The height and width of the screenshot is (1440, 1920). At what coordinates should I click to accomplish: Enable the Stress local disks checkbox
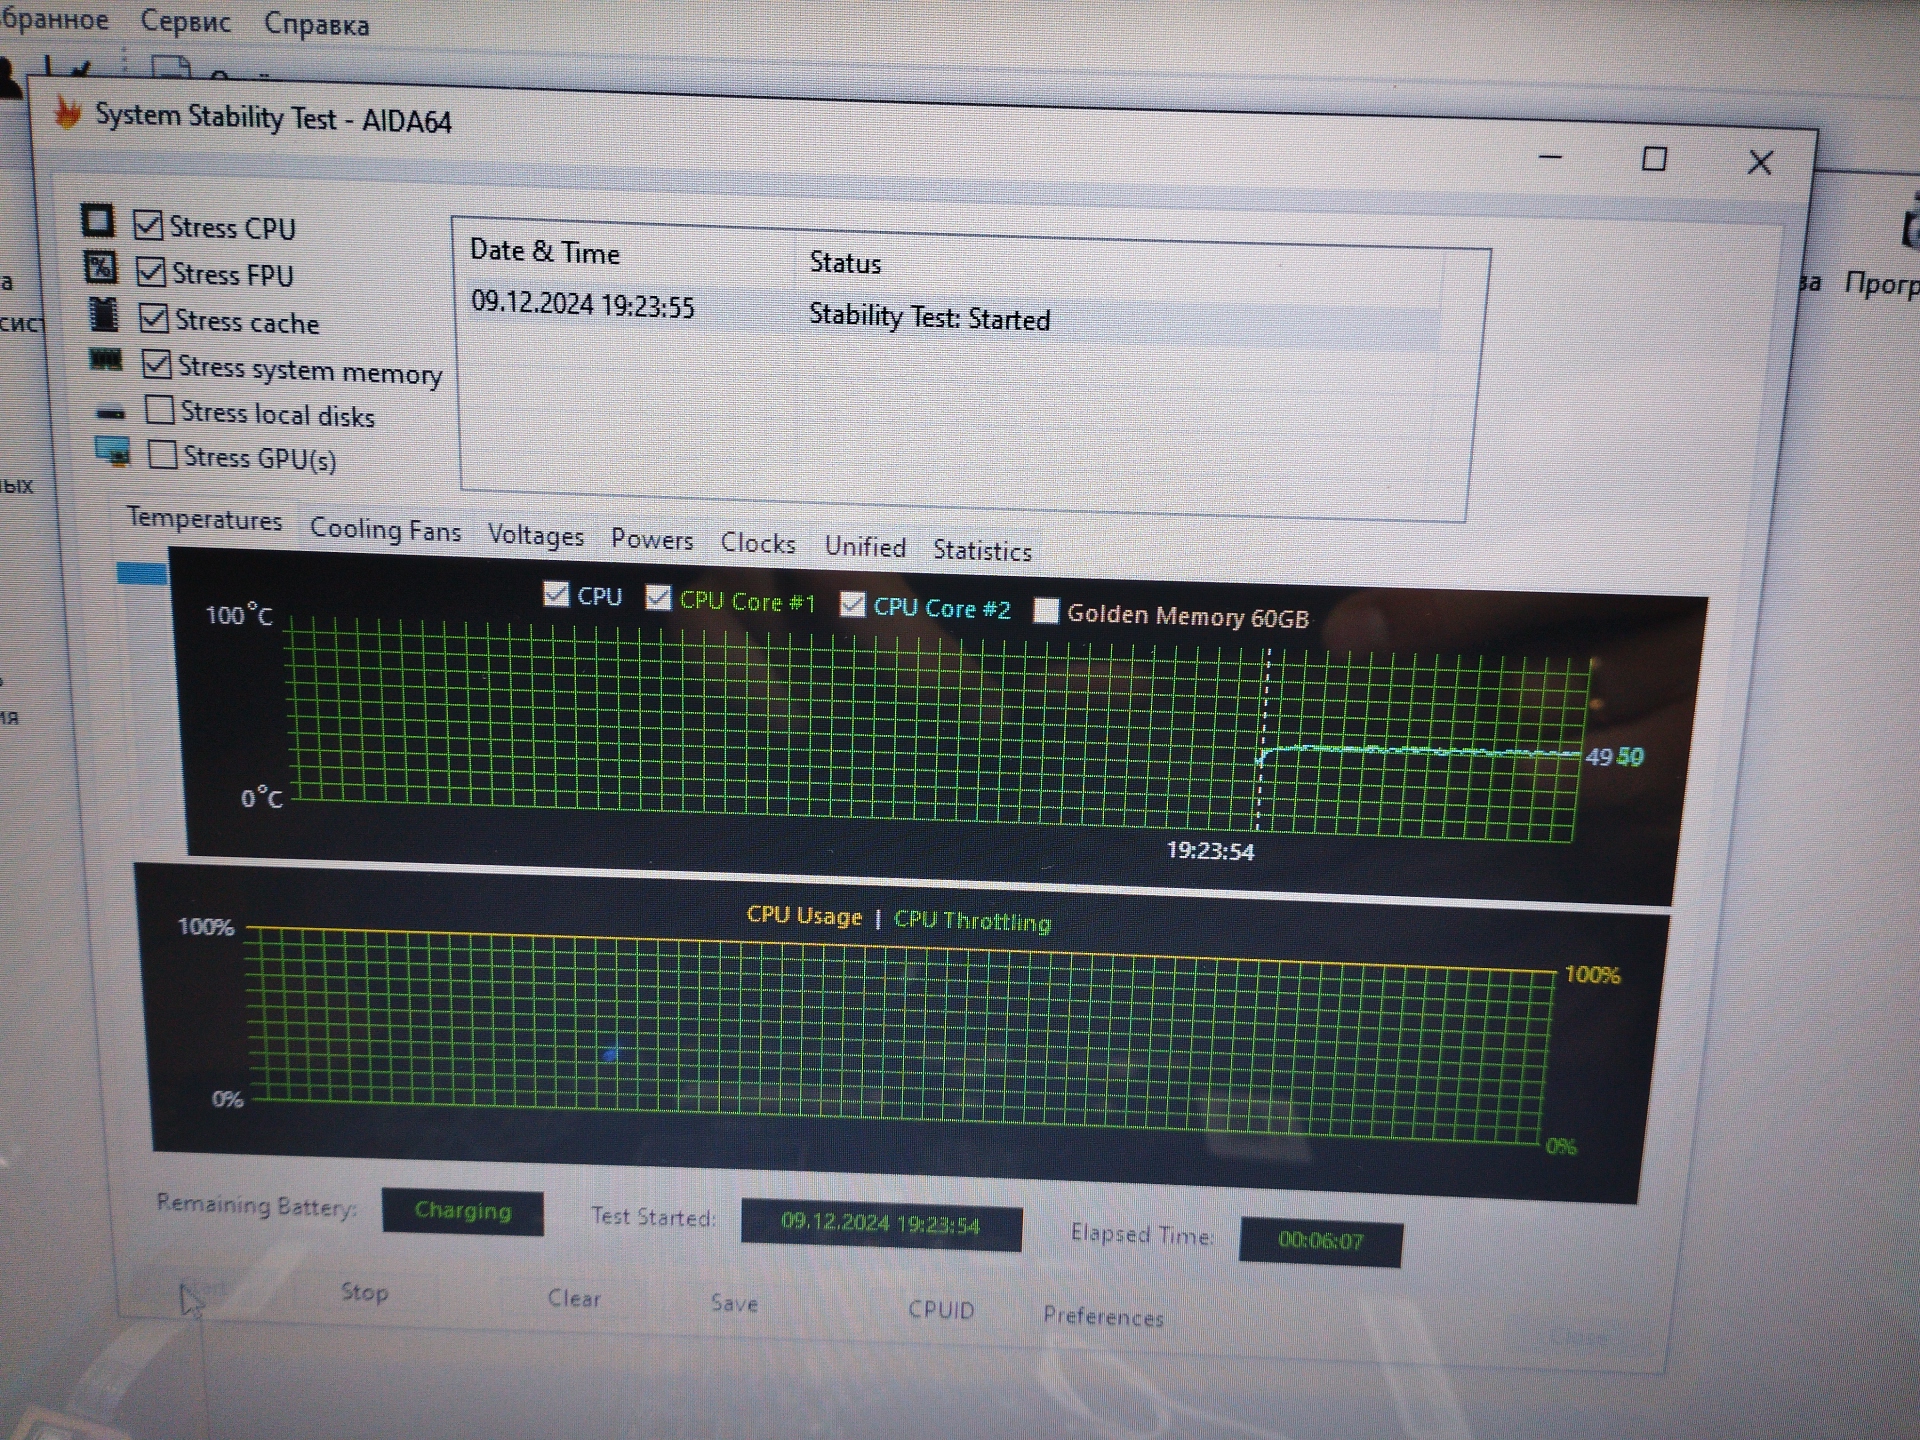160,410
